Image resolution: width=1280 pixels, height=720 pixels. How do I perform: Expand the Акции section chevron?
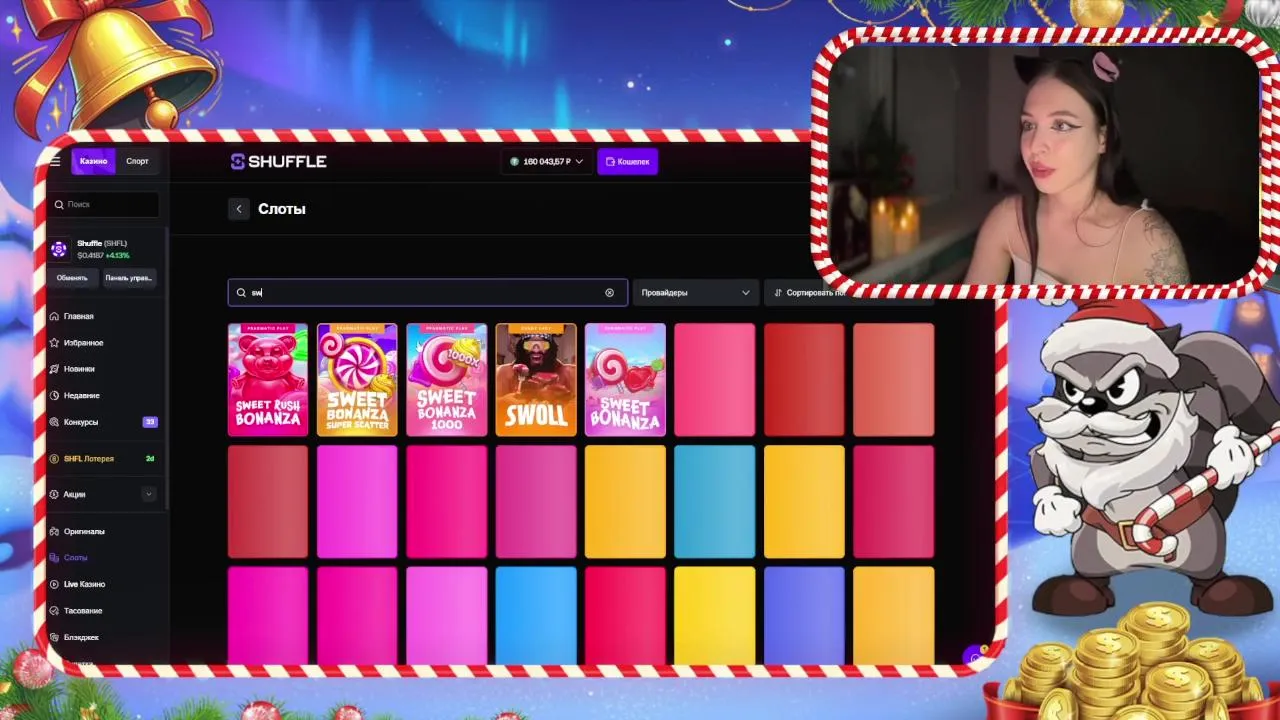coord(149,494)
